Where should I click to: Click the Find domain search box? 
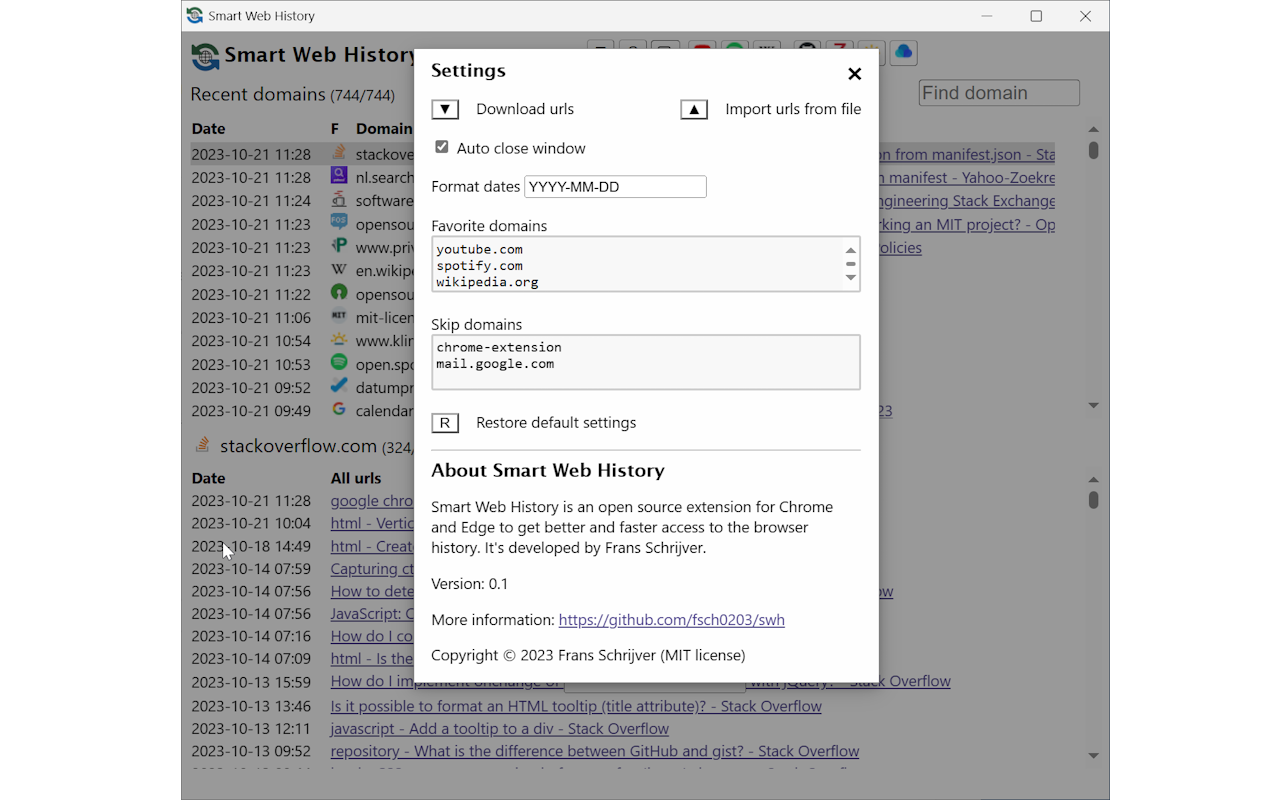[999, 93]
